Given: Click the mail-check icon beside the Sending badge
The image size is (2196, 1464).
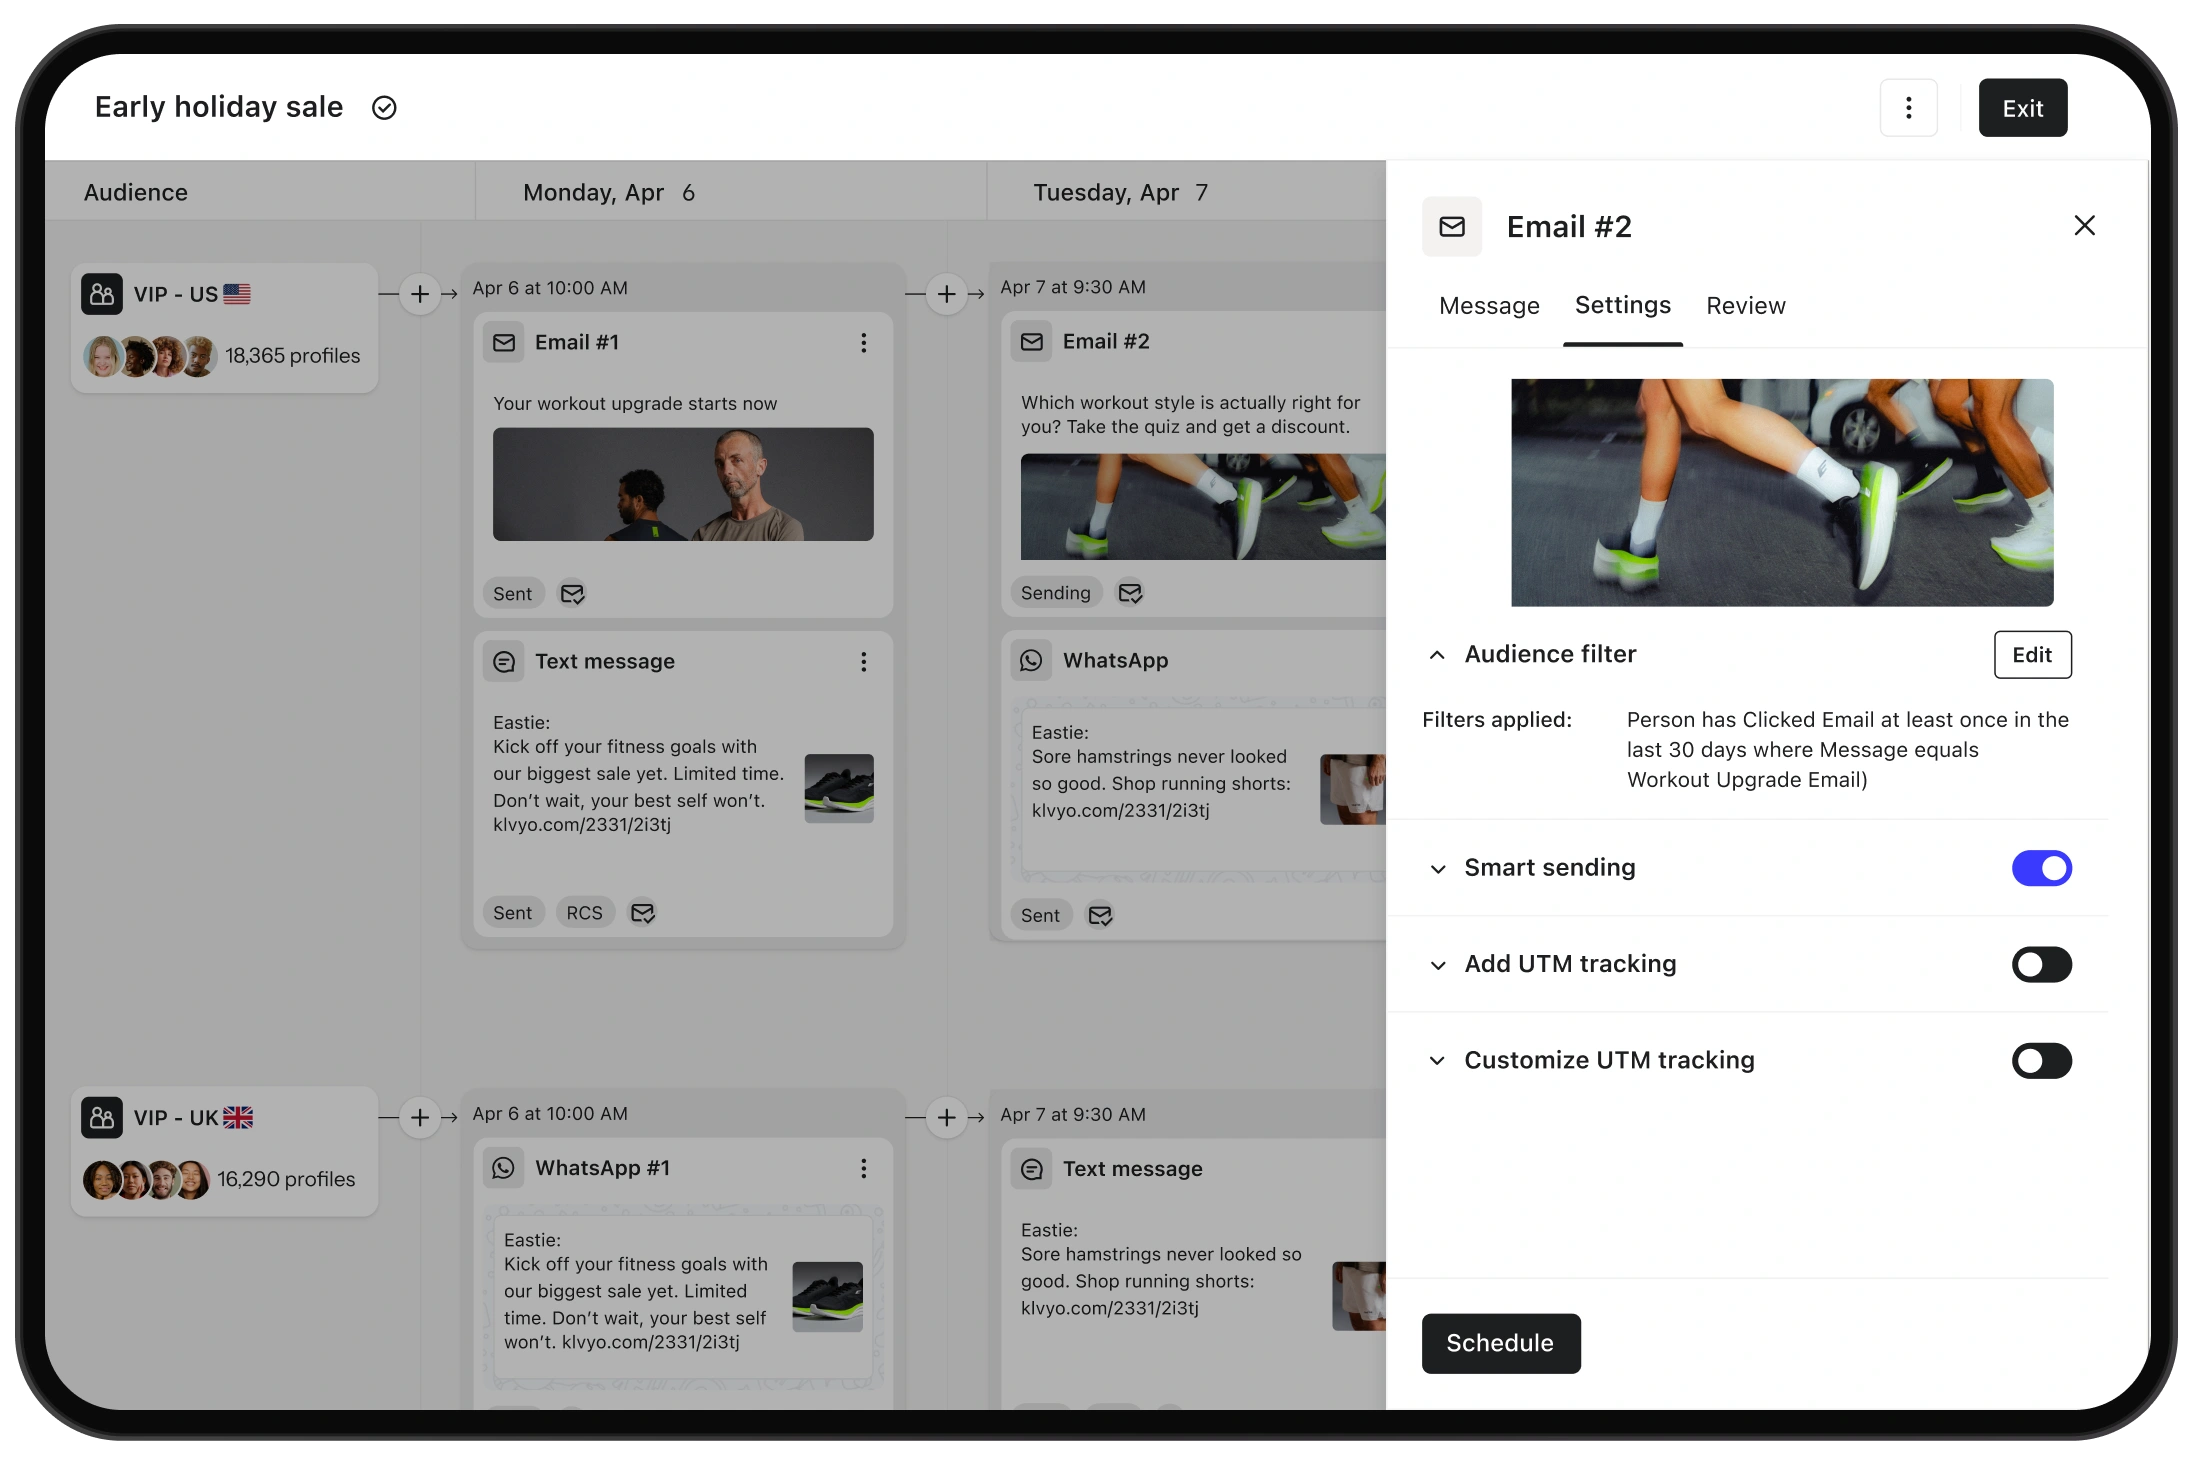Looking at the screenshot, I should click(x=1130, y=593).
